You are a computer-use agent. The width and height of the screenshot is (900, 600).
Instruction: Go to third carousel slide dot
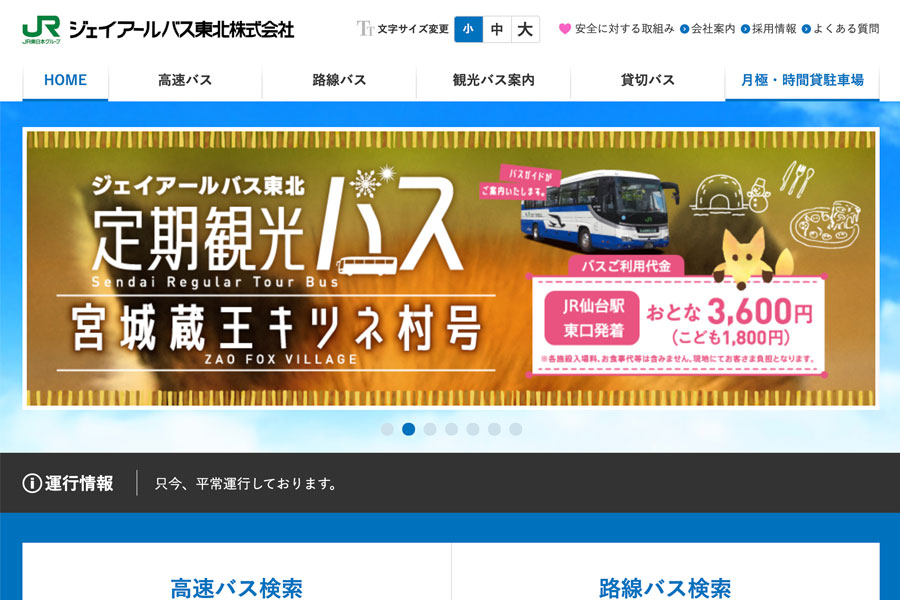(430, 429)
